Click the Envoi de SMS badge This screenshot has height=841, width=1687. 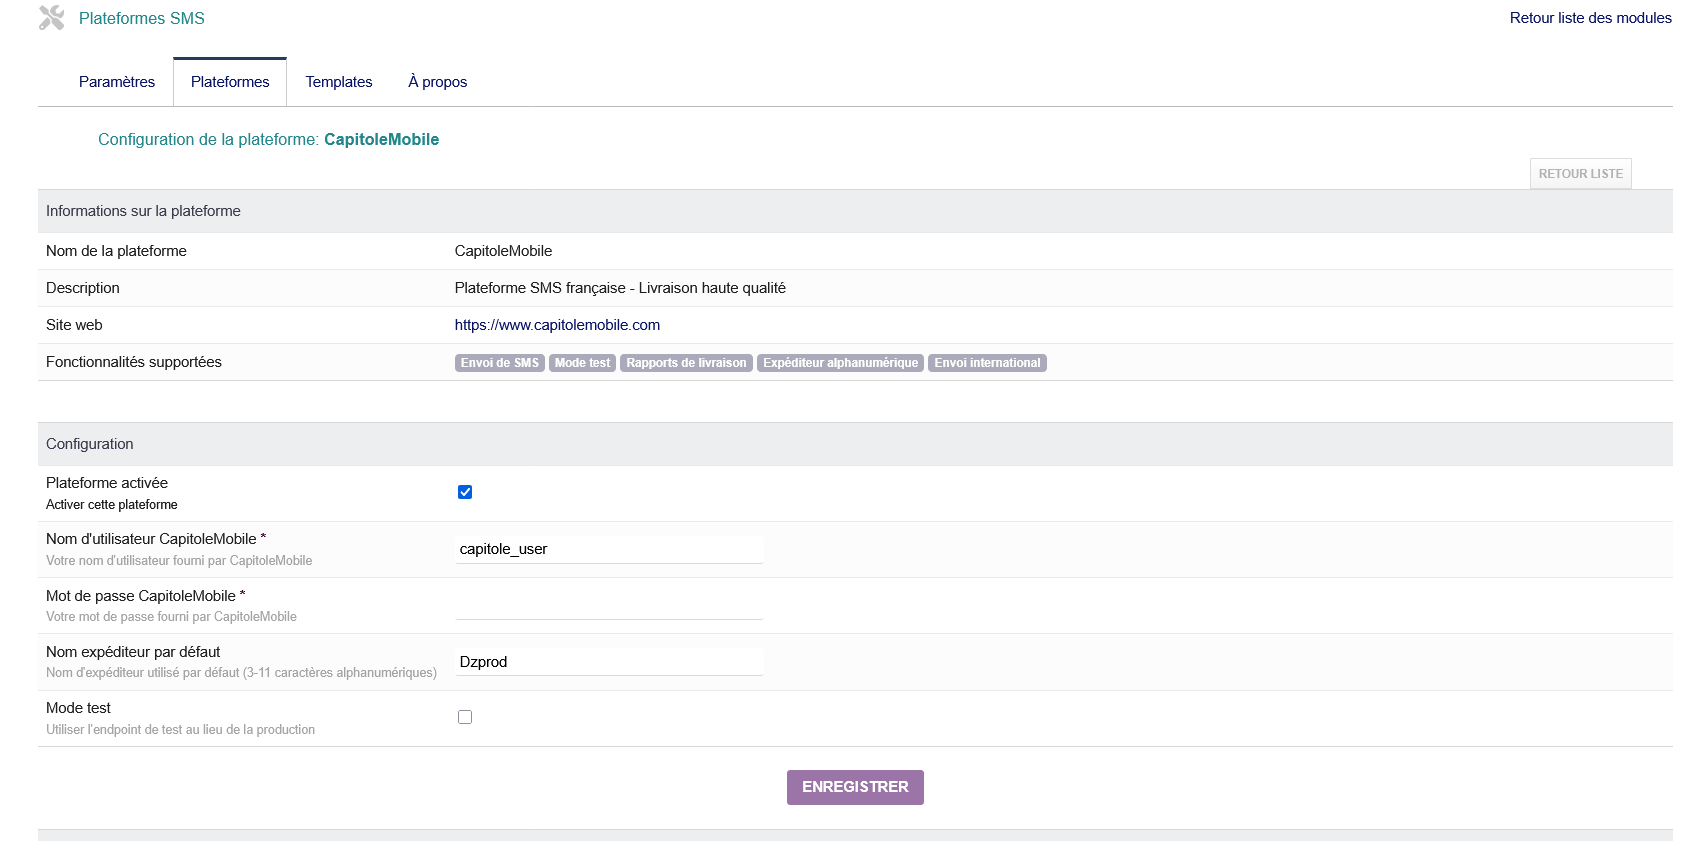pyautogui.click(x=499, y=363)
